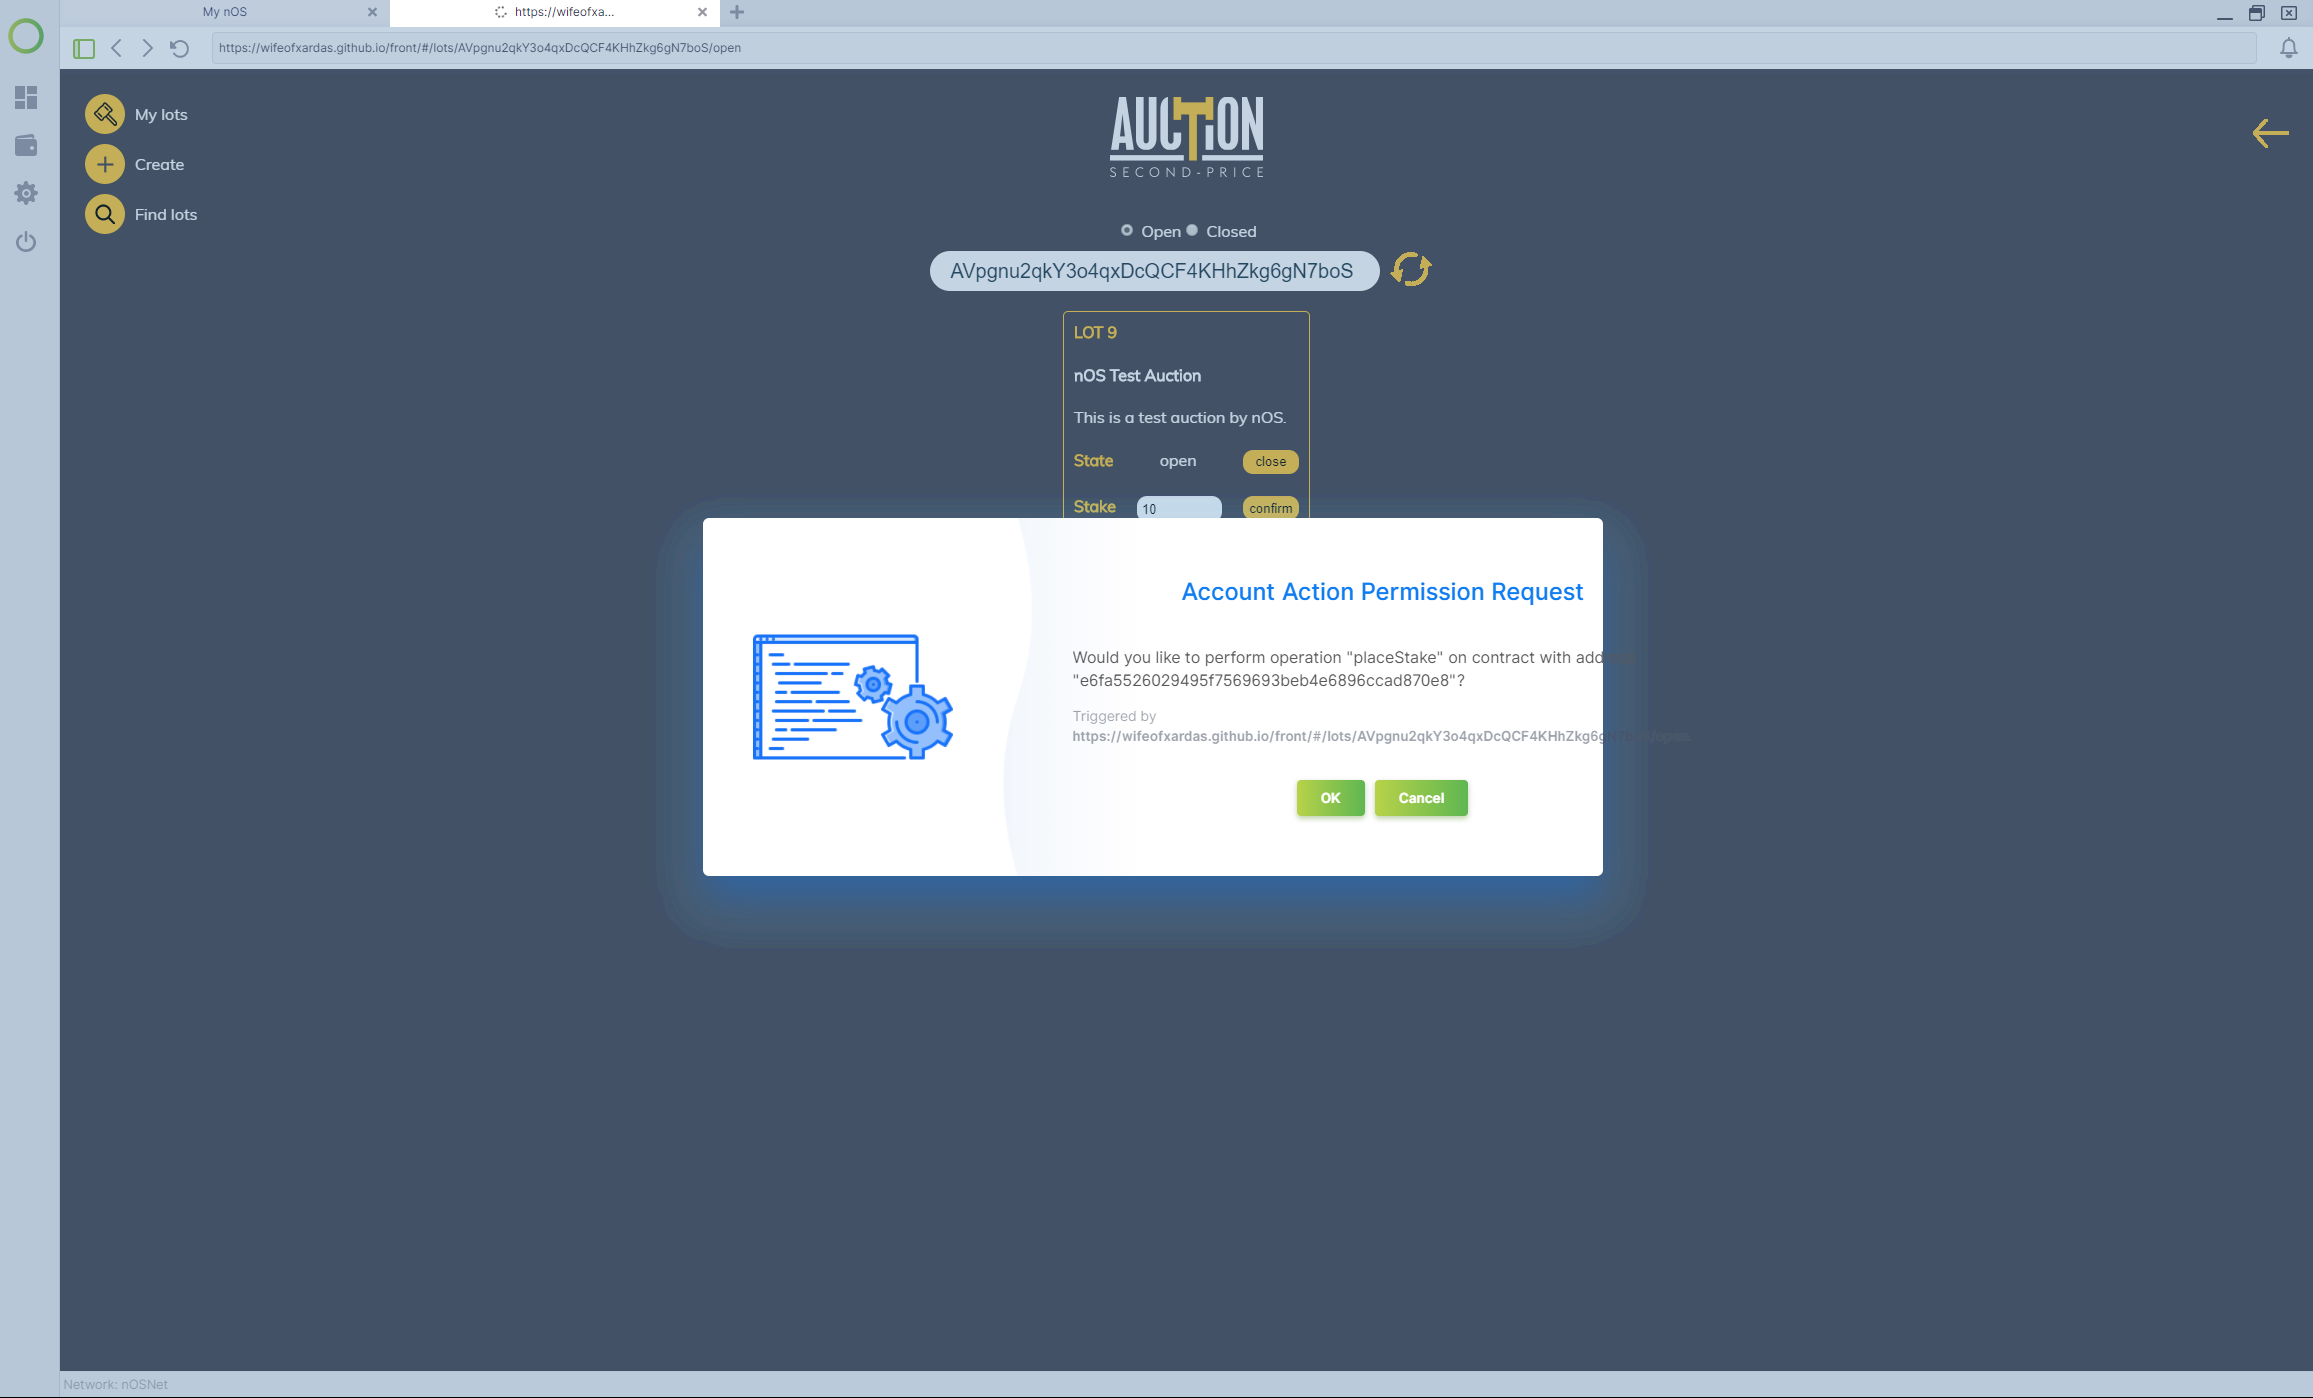The image size is (2313, 1398).
Task: Click the yellow back arrow at top right
Action: pyautogui.click(x=2269, y=132)
